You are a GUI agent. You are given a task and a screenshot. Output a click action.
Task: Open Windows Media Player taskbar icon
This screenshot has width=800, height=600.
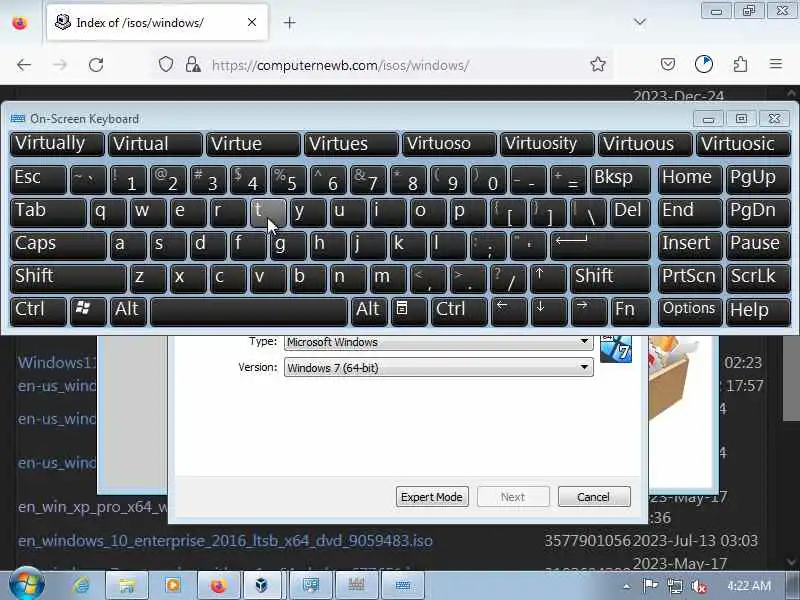[172, 585]
